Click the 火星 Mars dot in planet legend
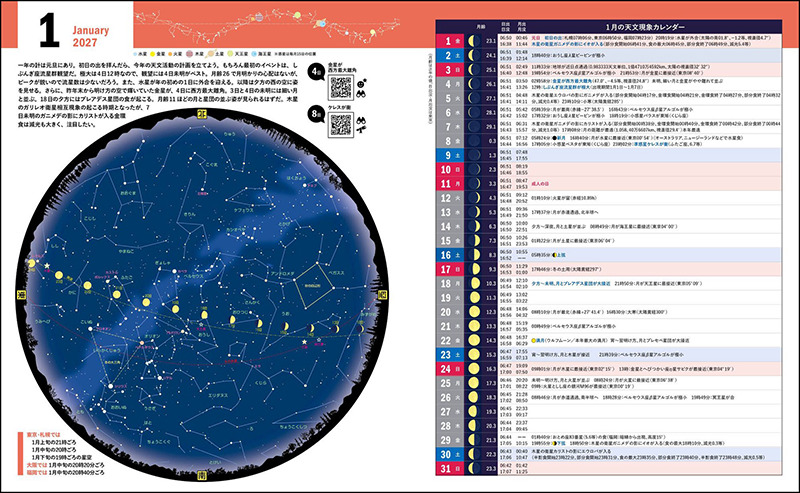 (170, 53)
